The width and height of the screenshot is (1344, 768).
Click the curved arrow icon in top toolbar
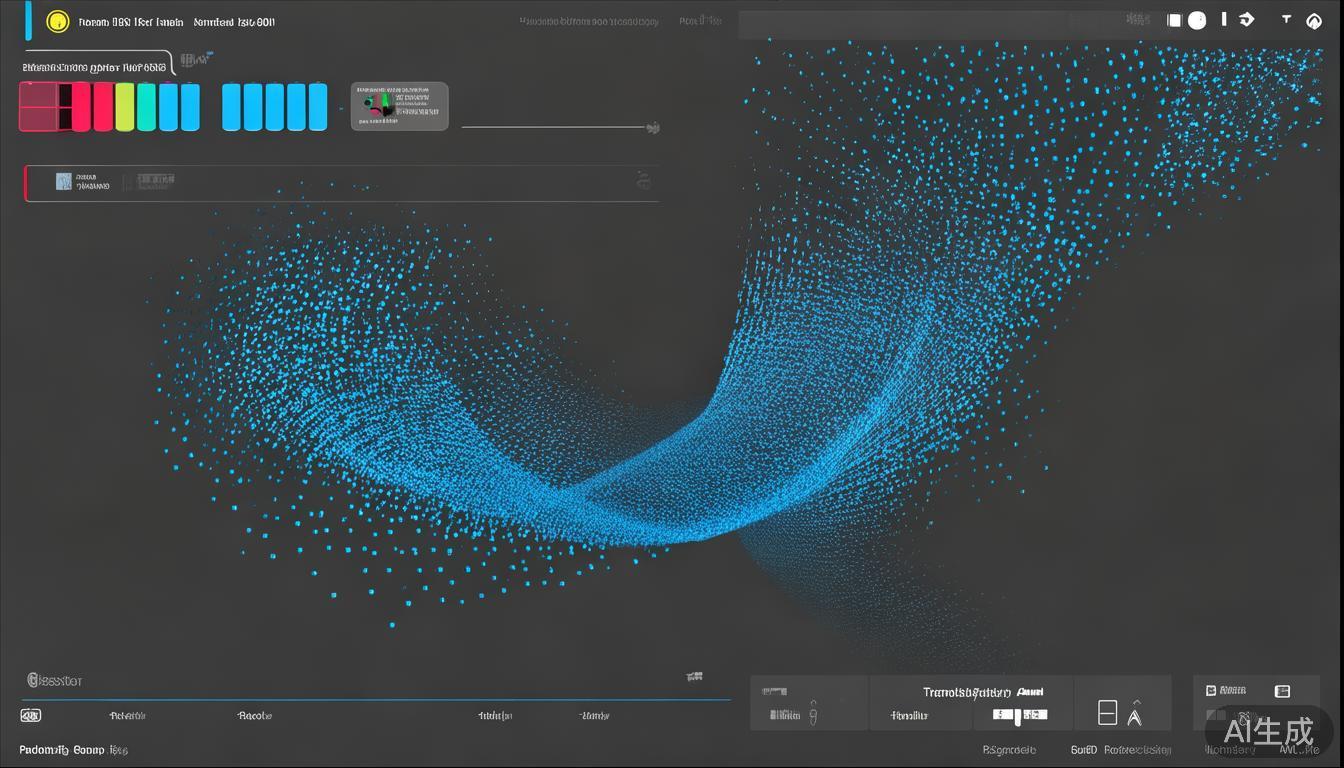(x=1246, y=19)
